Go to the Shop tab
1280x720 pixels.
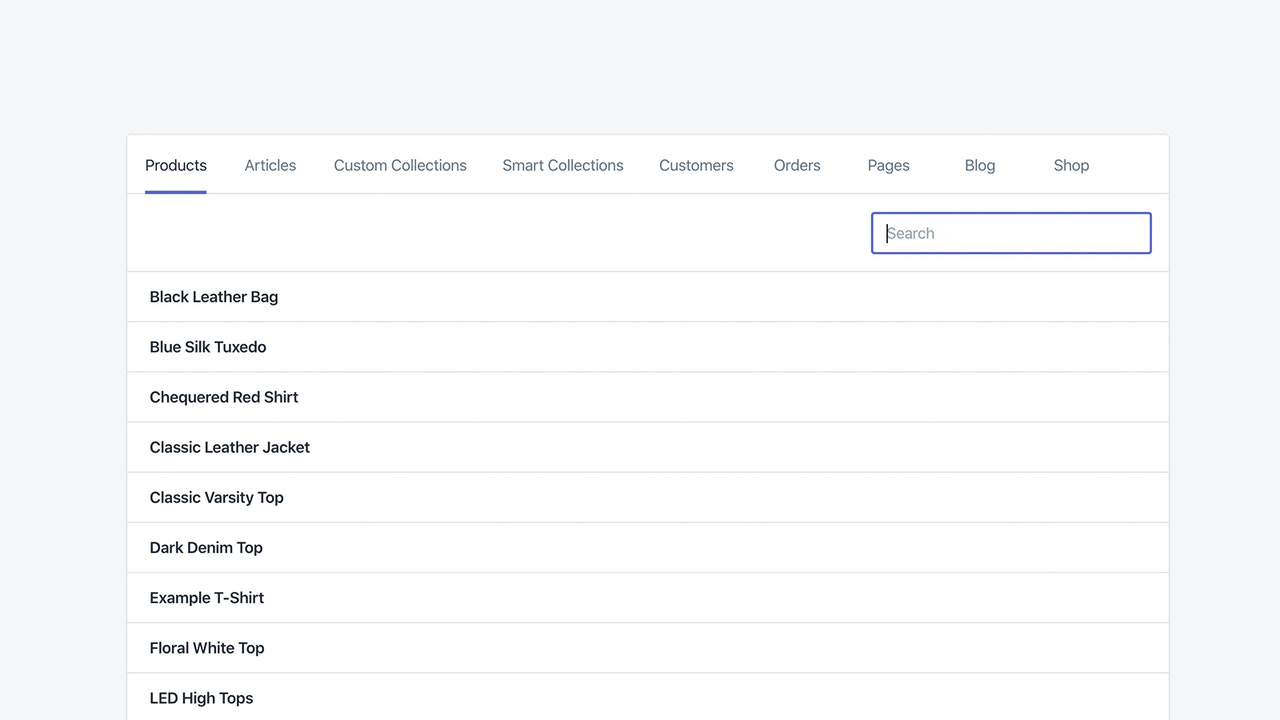(x=1071, y=165)
